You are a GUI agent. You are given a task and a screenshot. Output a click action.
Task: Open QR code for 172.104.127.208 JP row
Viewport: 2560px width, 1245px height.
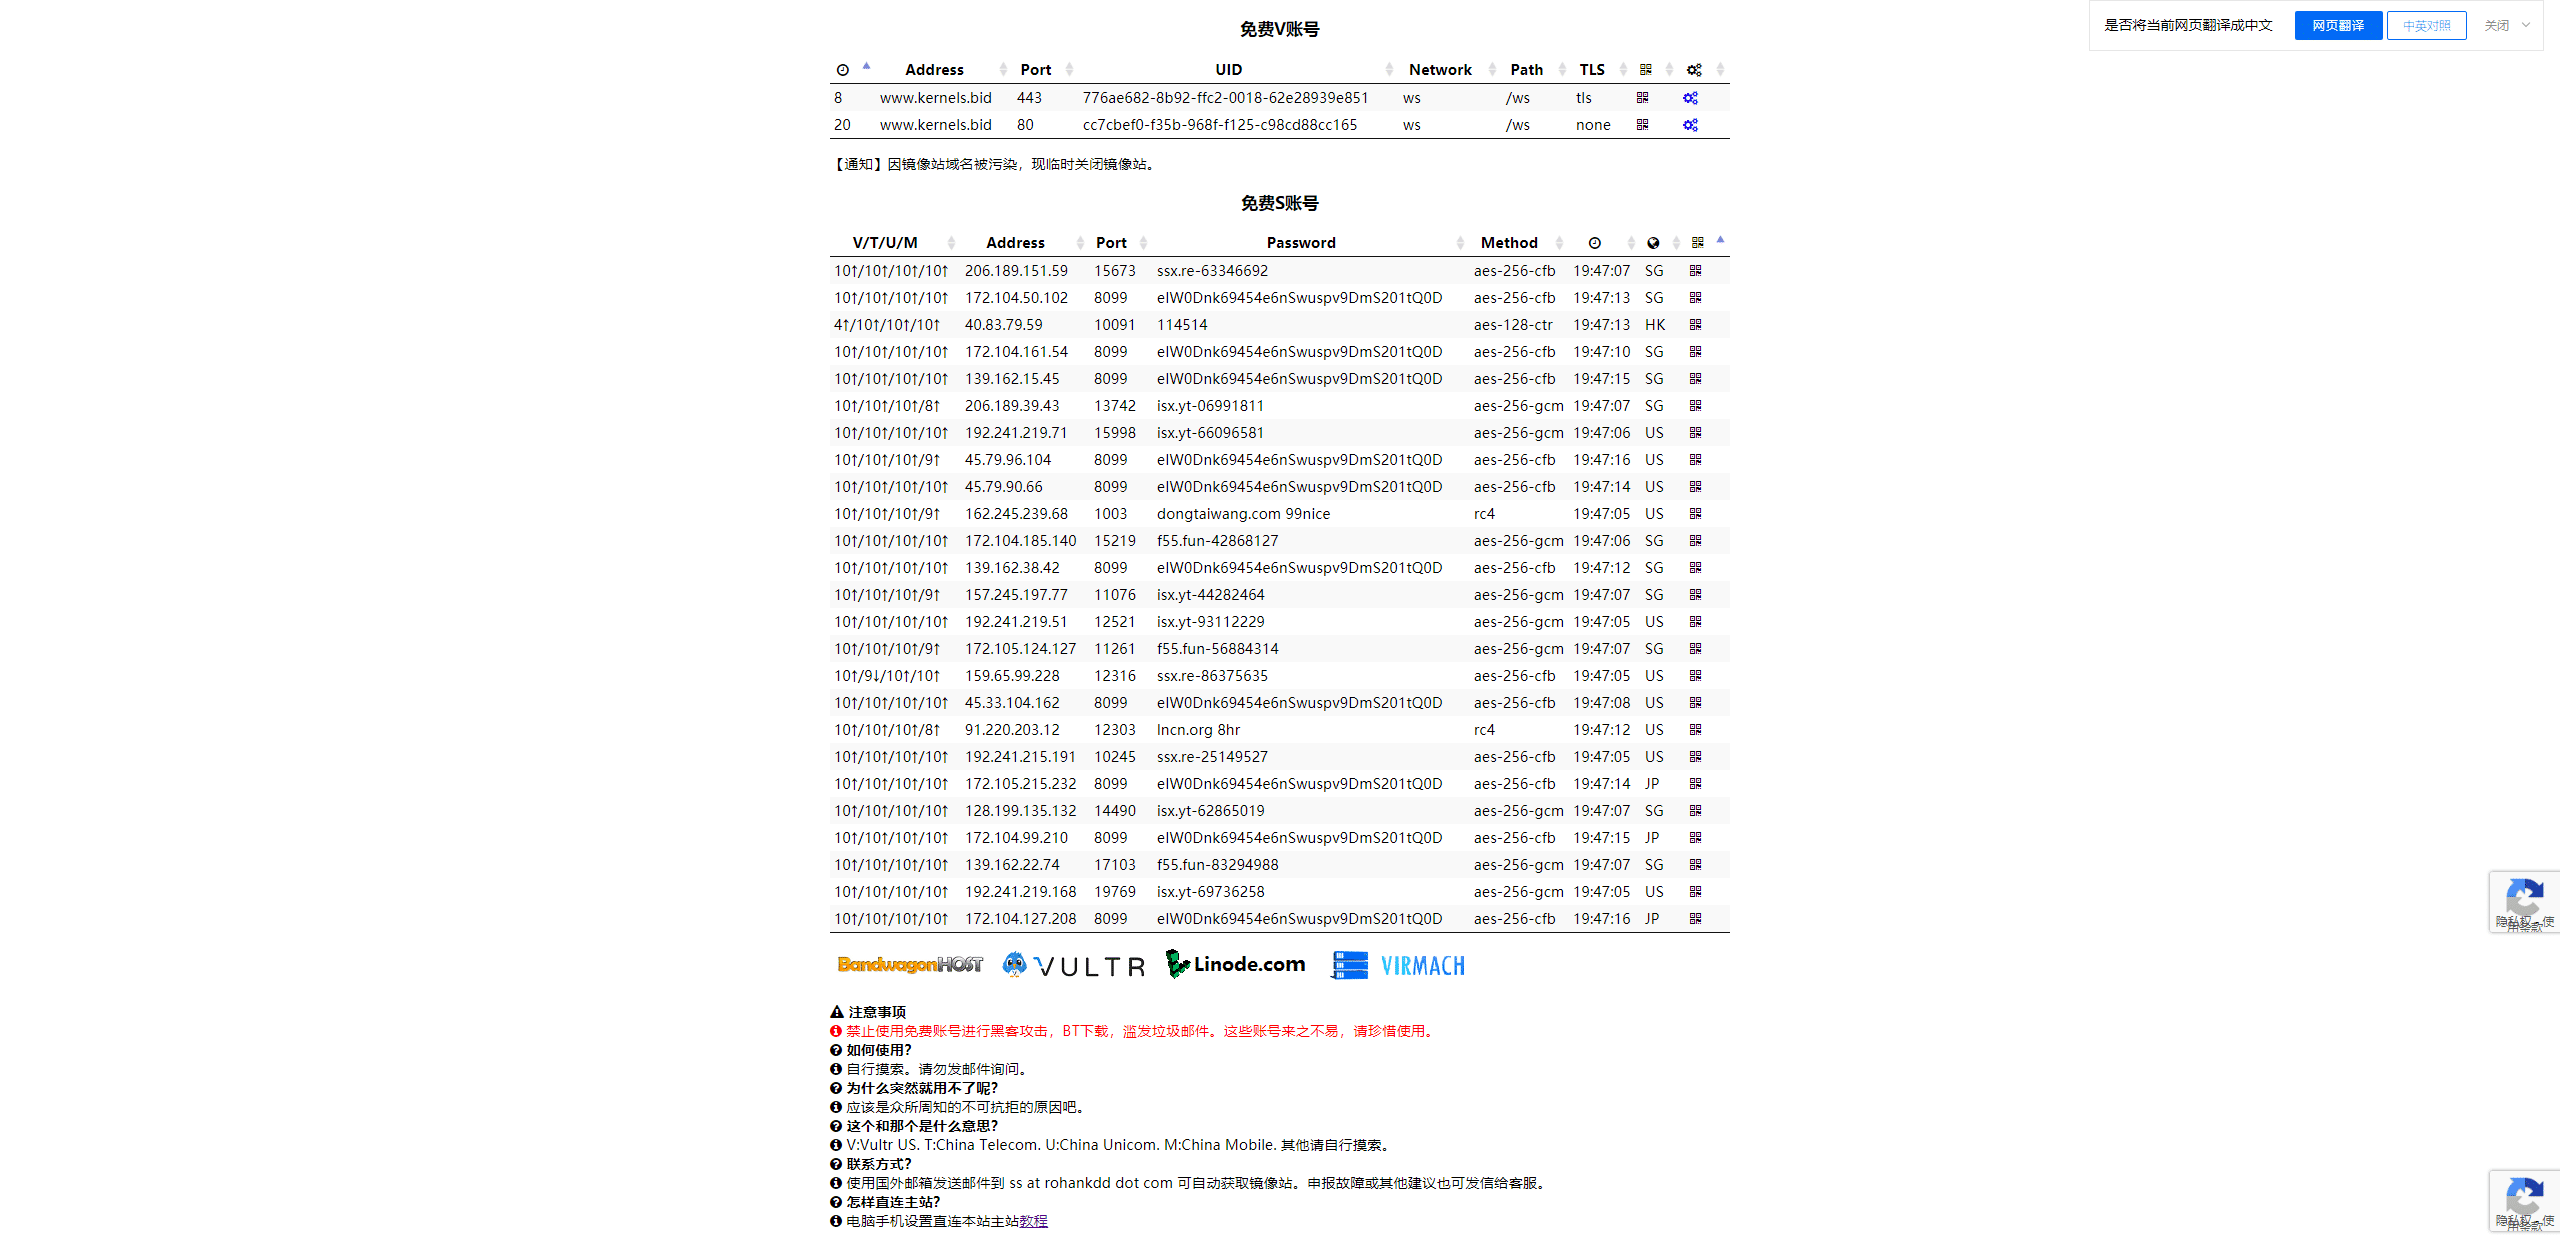pos(1695,919)
